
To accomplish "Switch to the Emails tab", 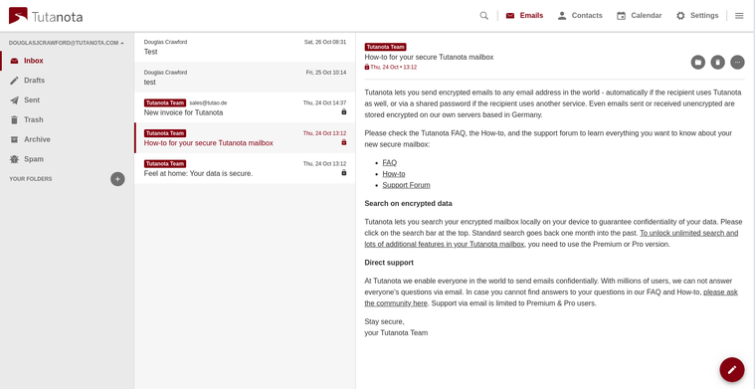I will coord(524,15).
